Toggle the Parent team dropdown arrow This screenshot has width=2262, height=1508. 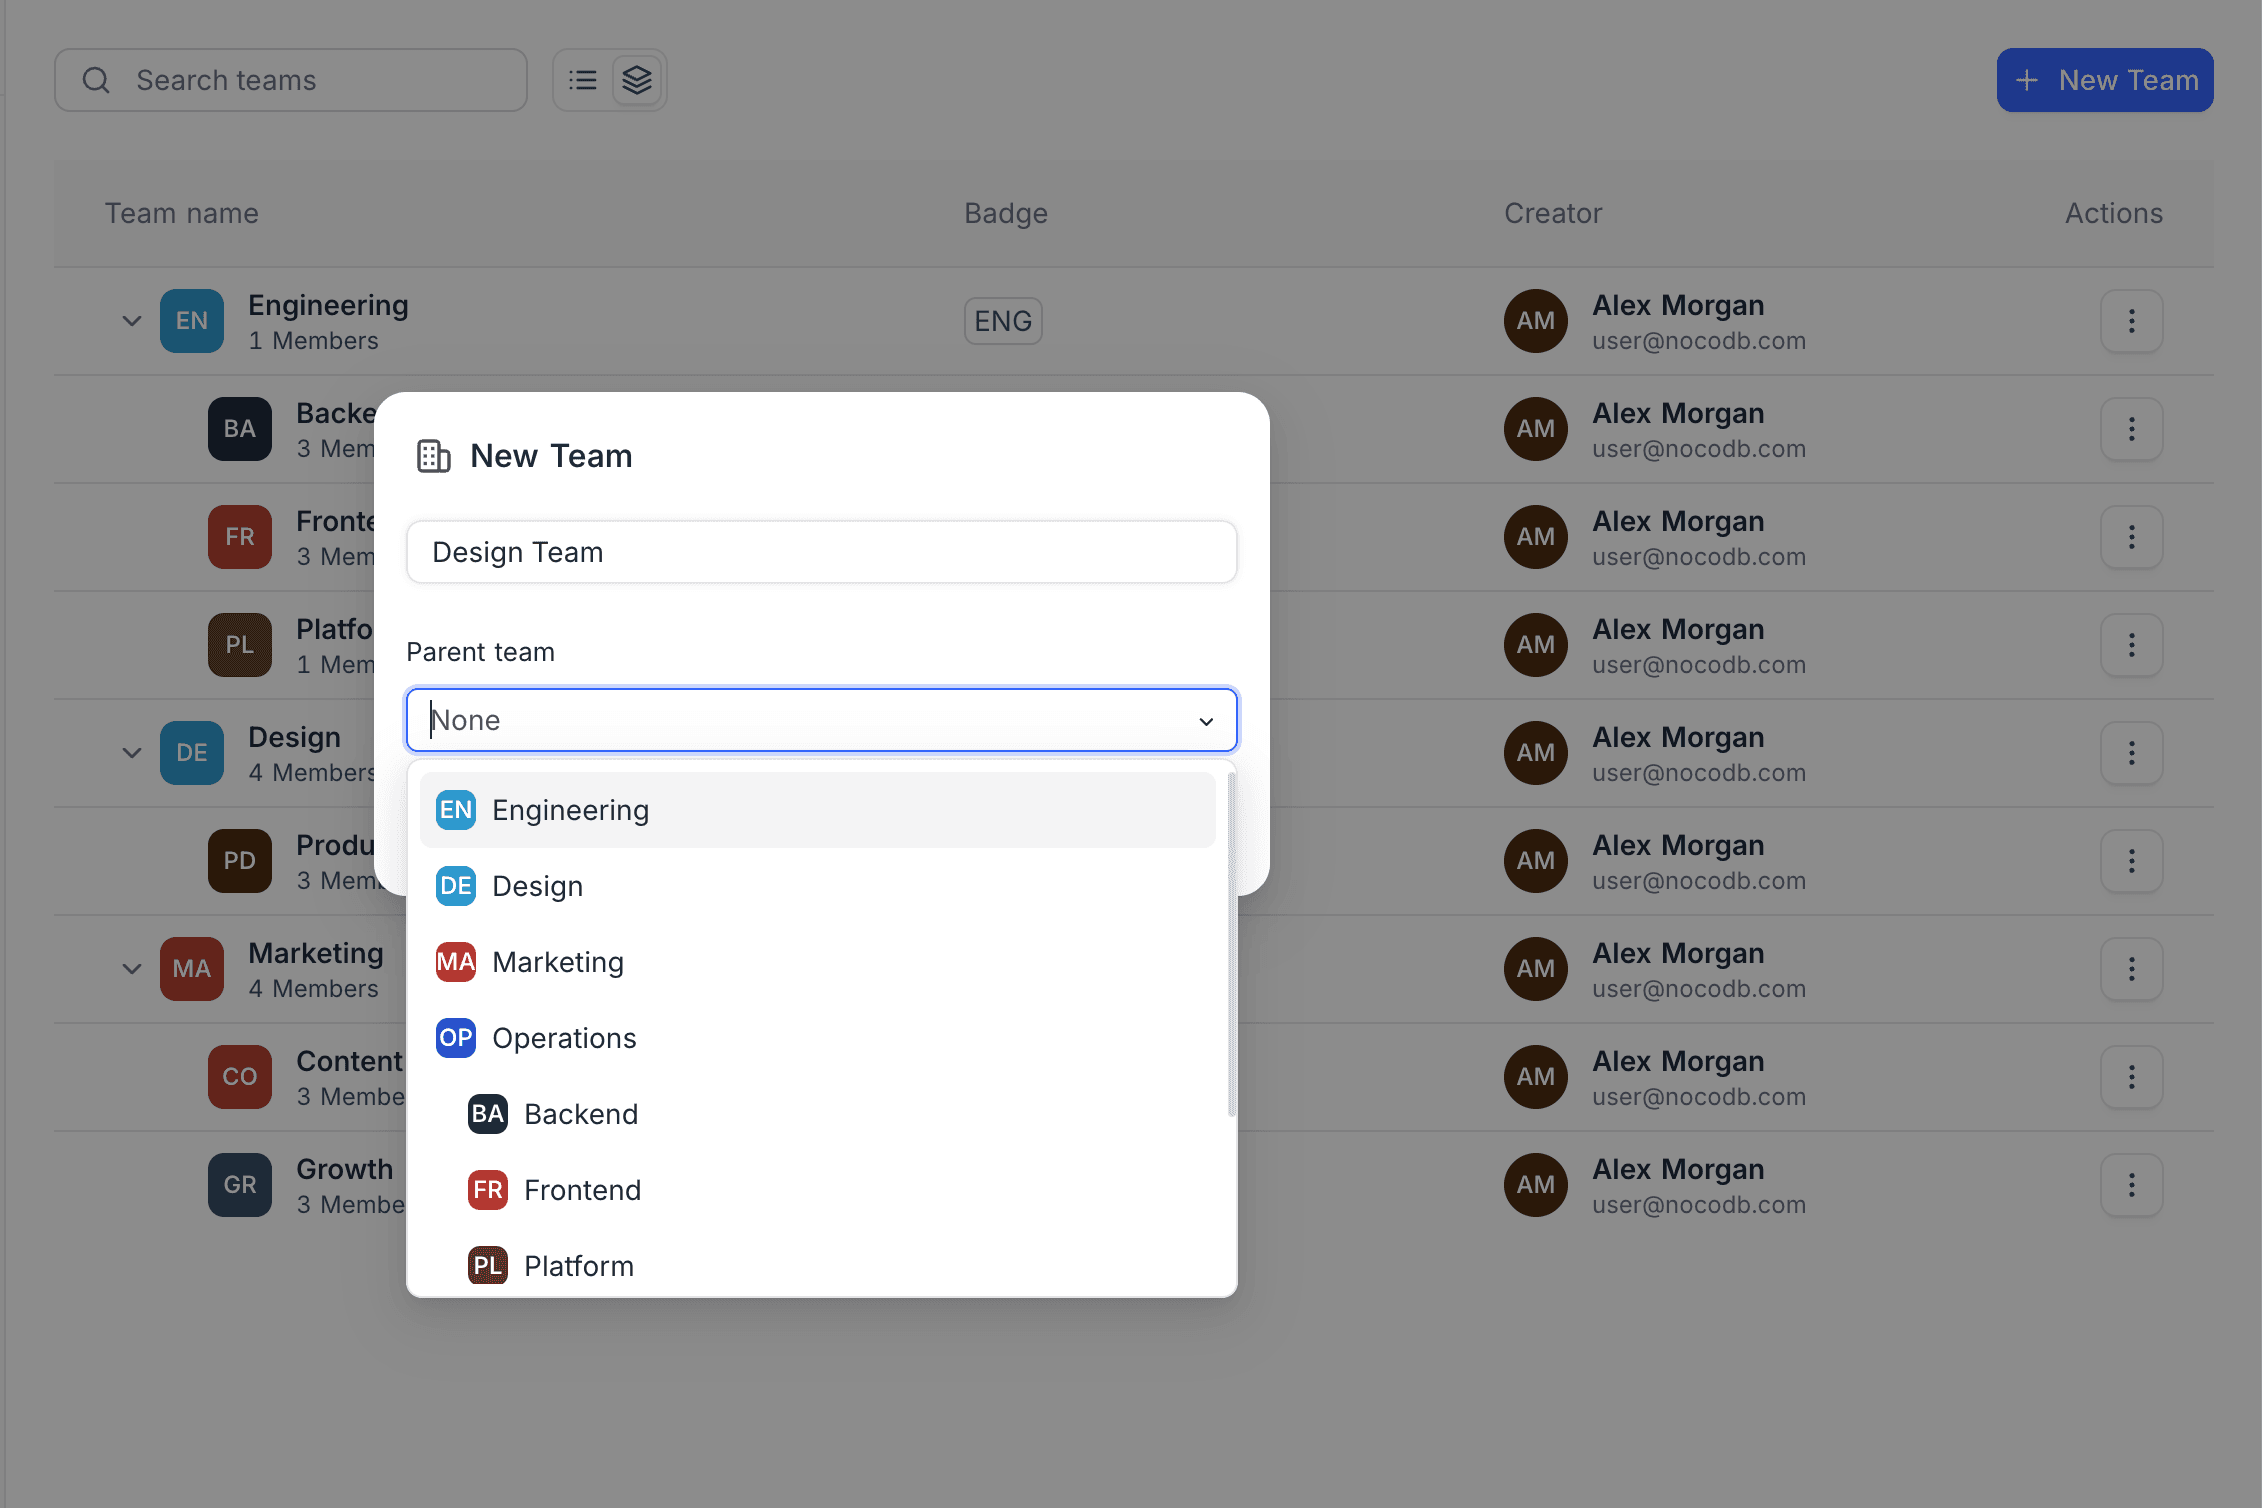[1206, 721]
